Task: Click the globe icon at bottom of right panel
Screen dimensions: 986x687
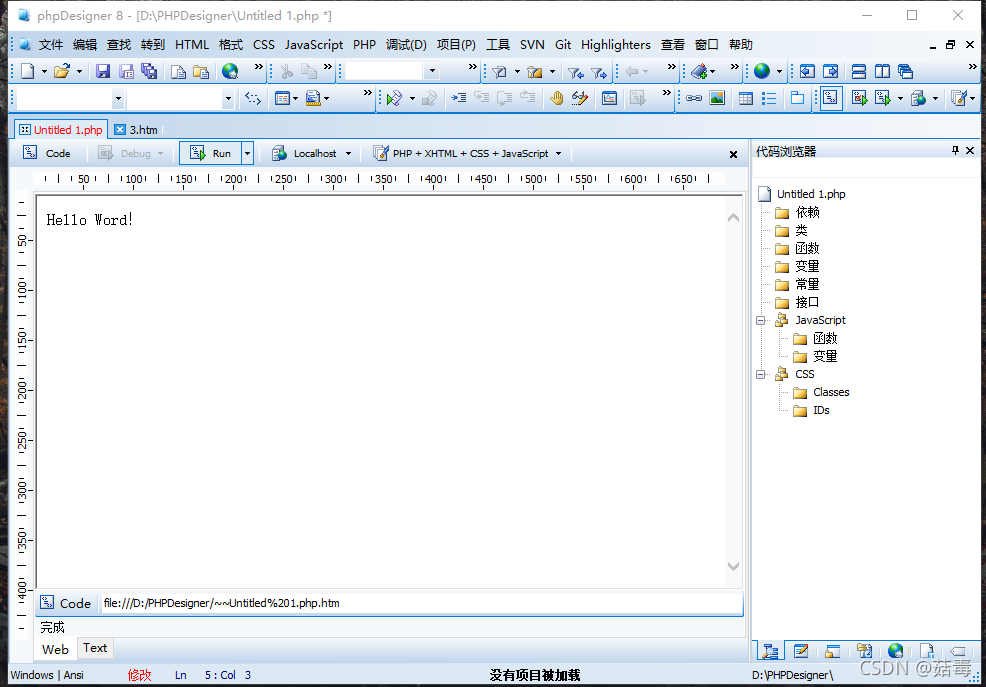Action: [895, 651]
